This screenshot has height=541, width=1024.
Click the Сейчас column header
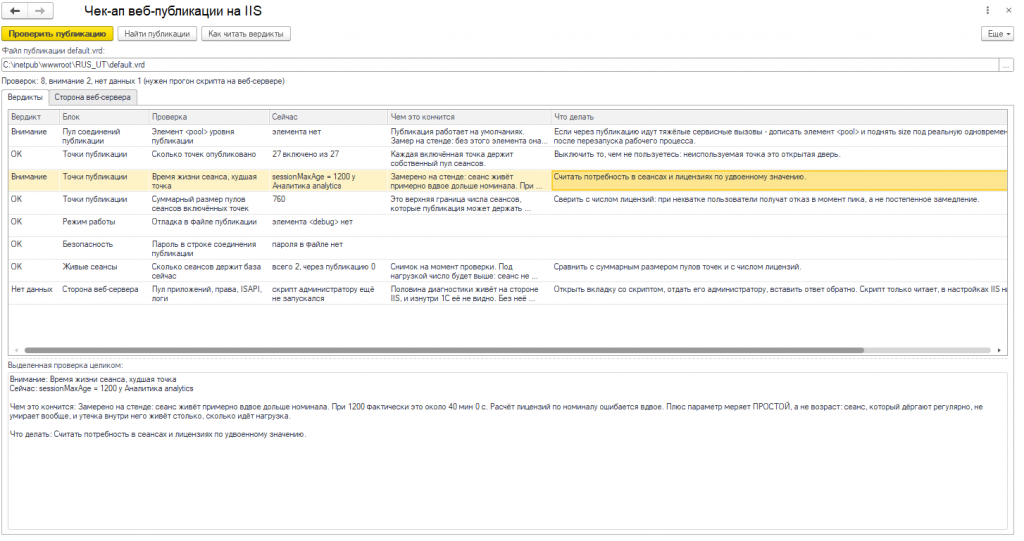click(x=328, y=117)
